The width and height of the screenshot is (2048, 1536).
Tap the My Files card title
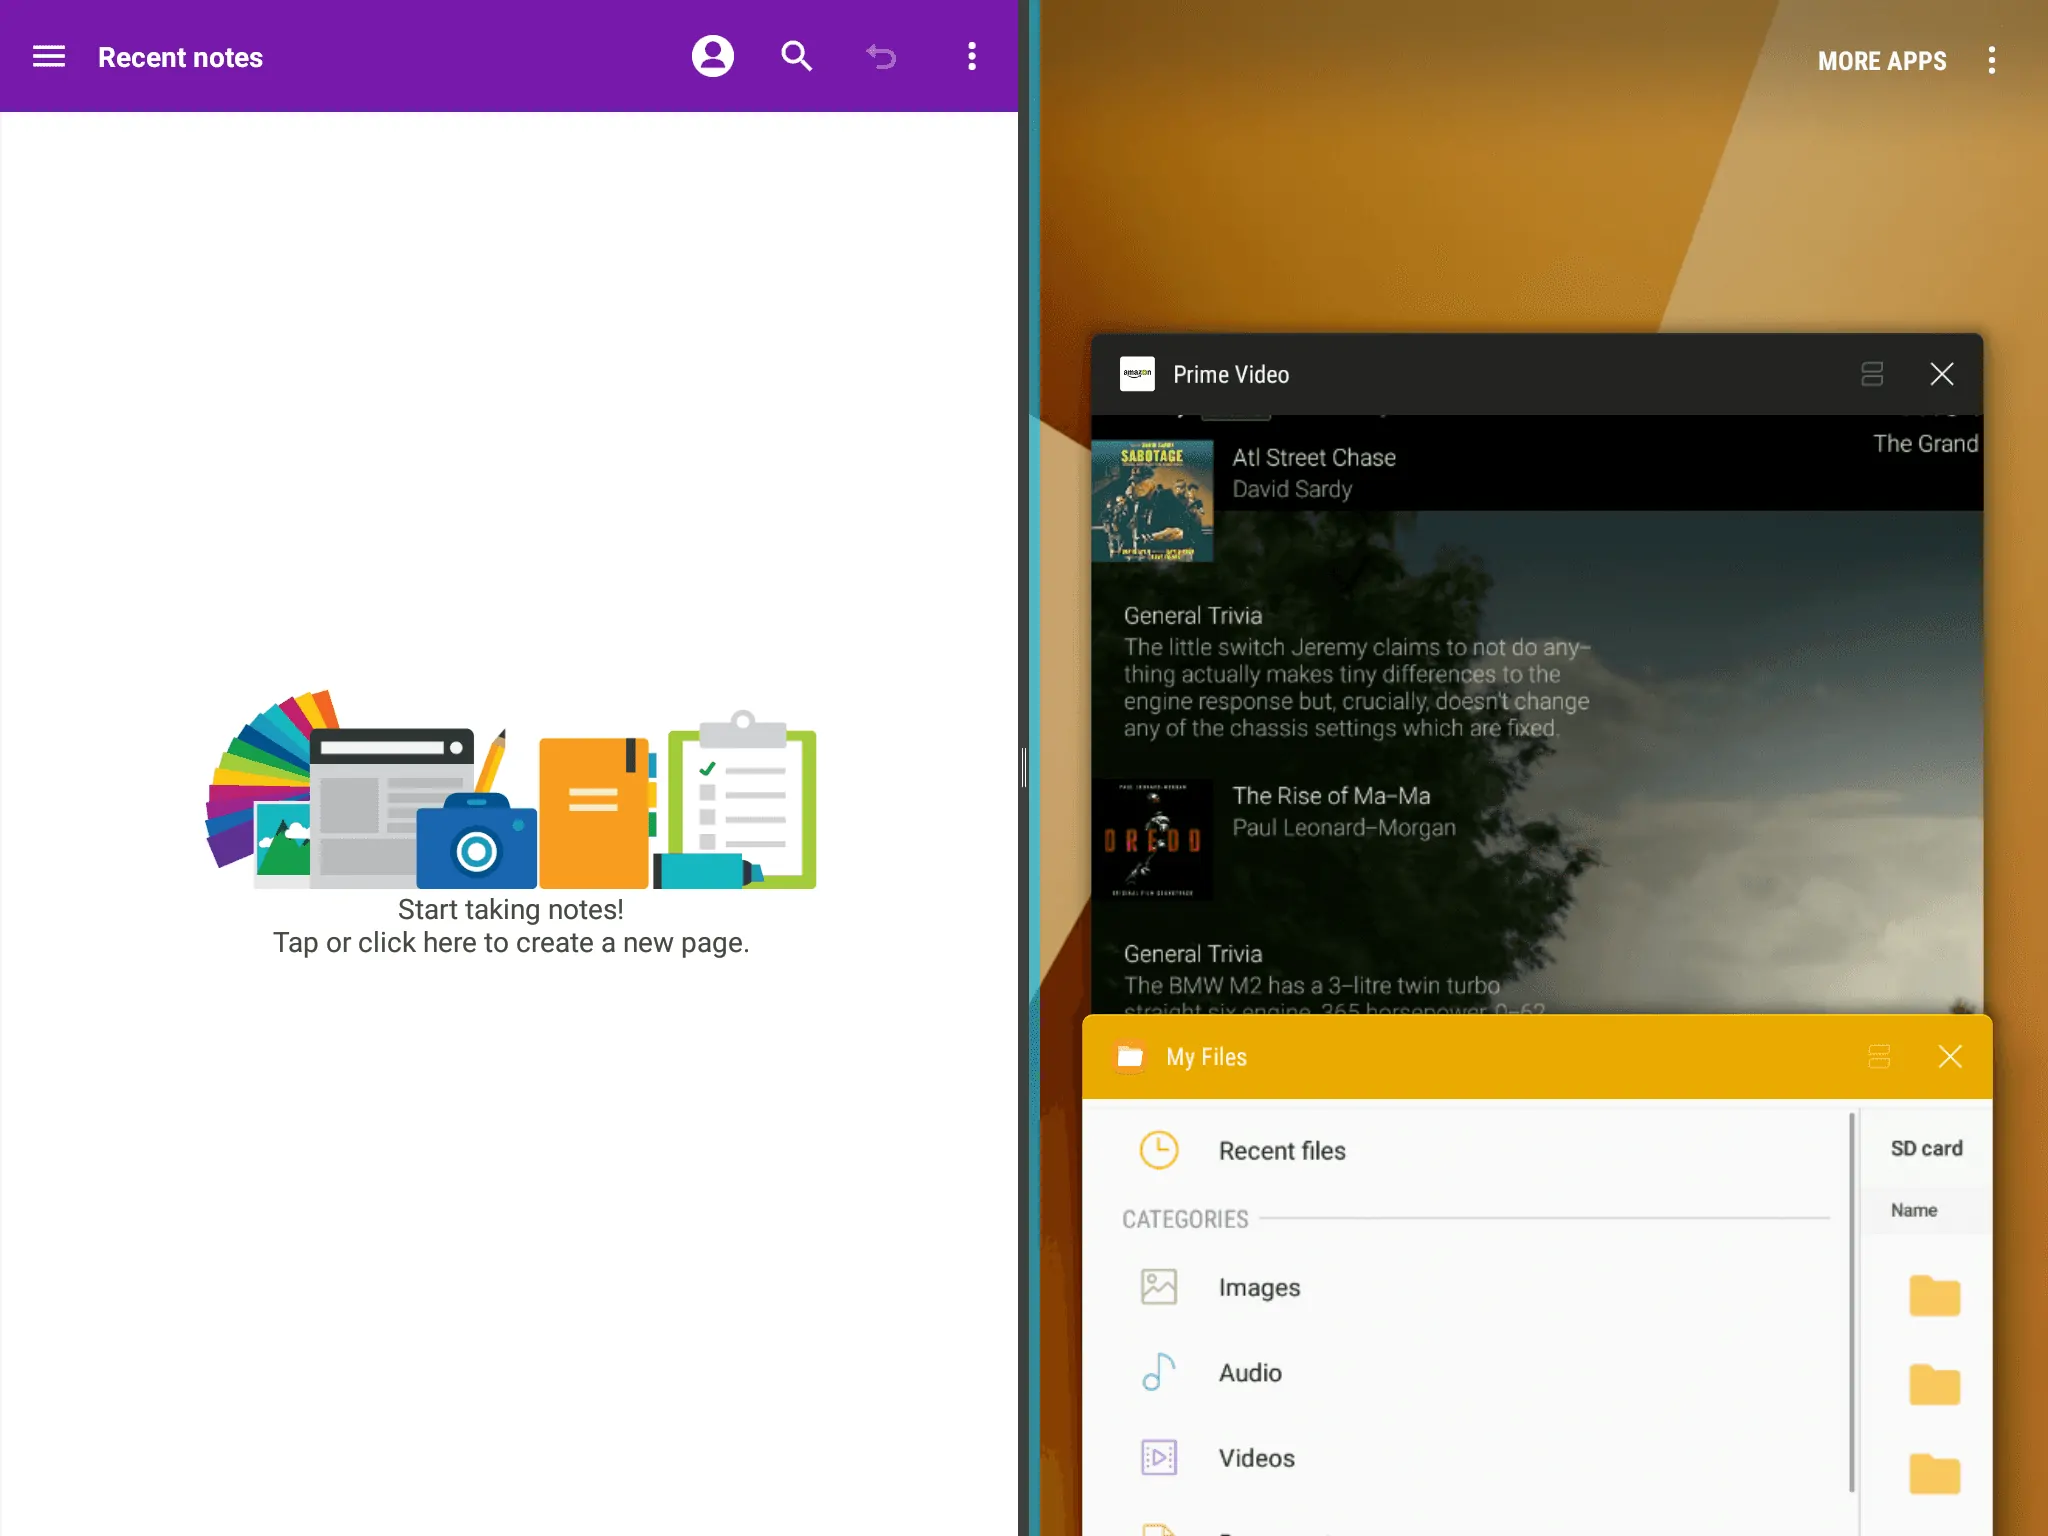pyautogui.click(x=1206, y=1057)
